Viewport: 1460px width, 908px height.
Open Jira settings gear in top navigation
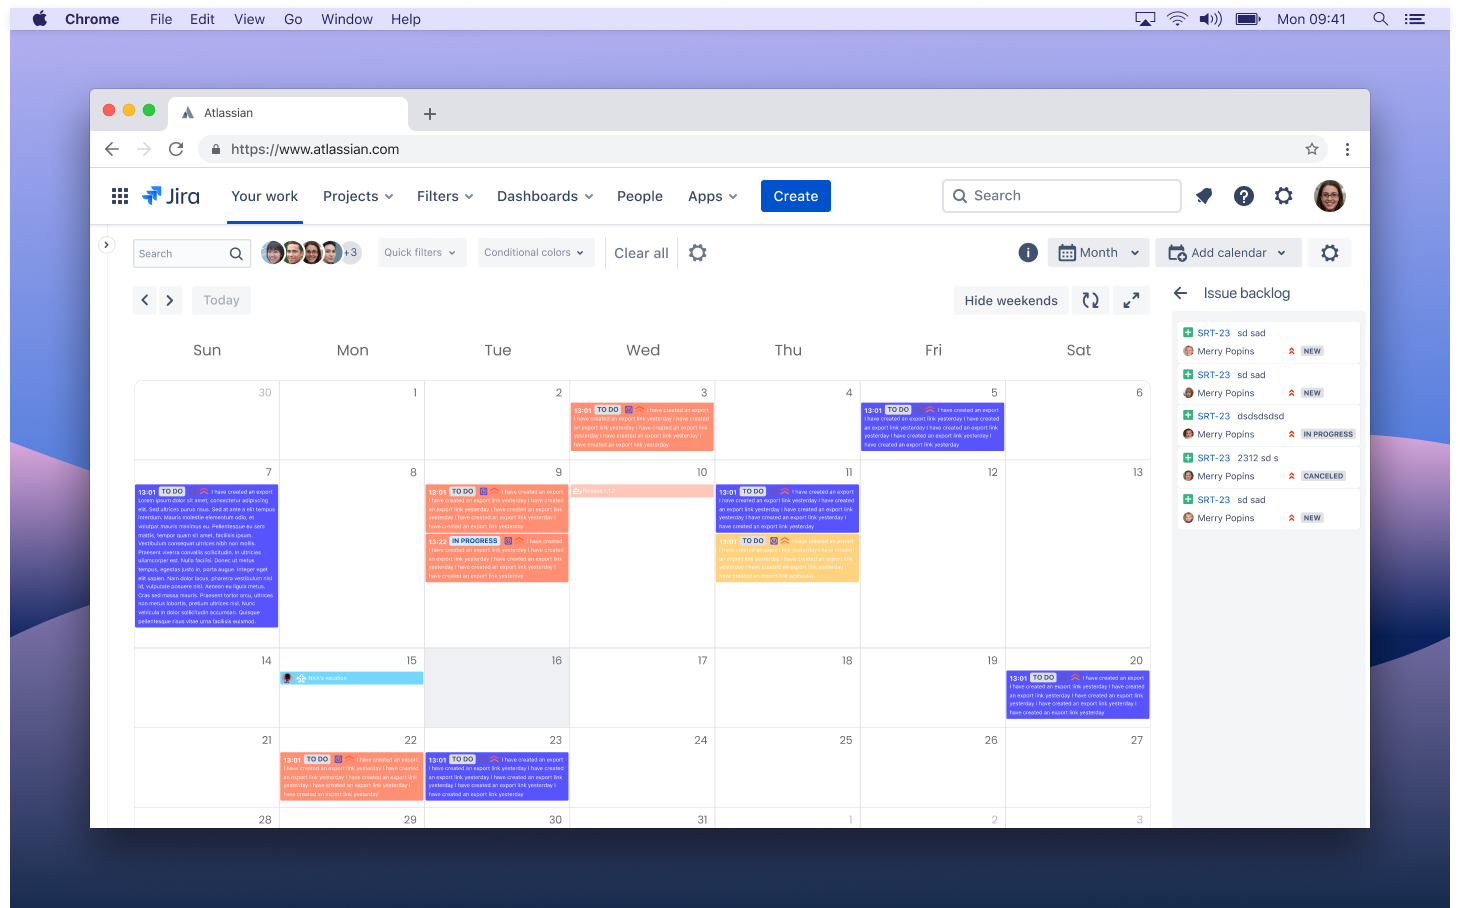(x=1284, y=196)
